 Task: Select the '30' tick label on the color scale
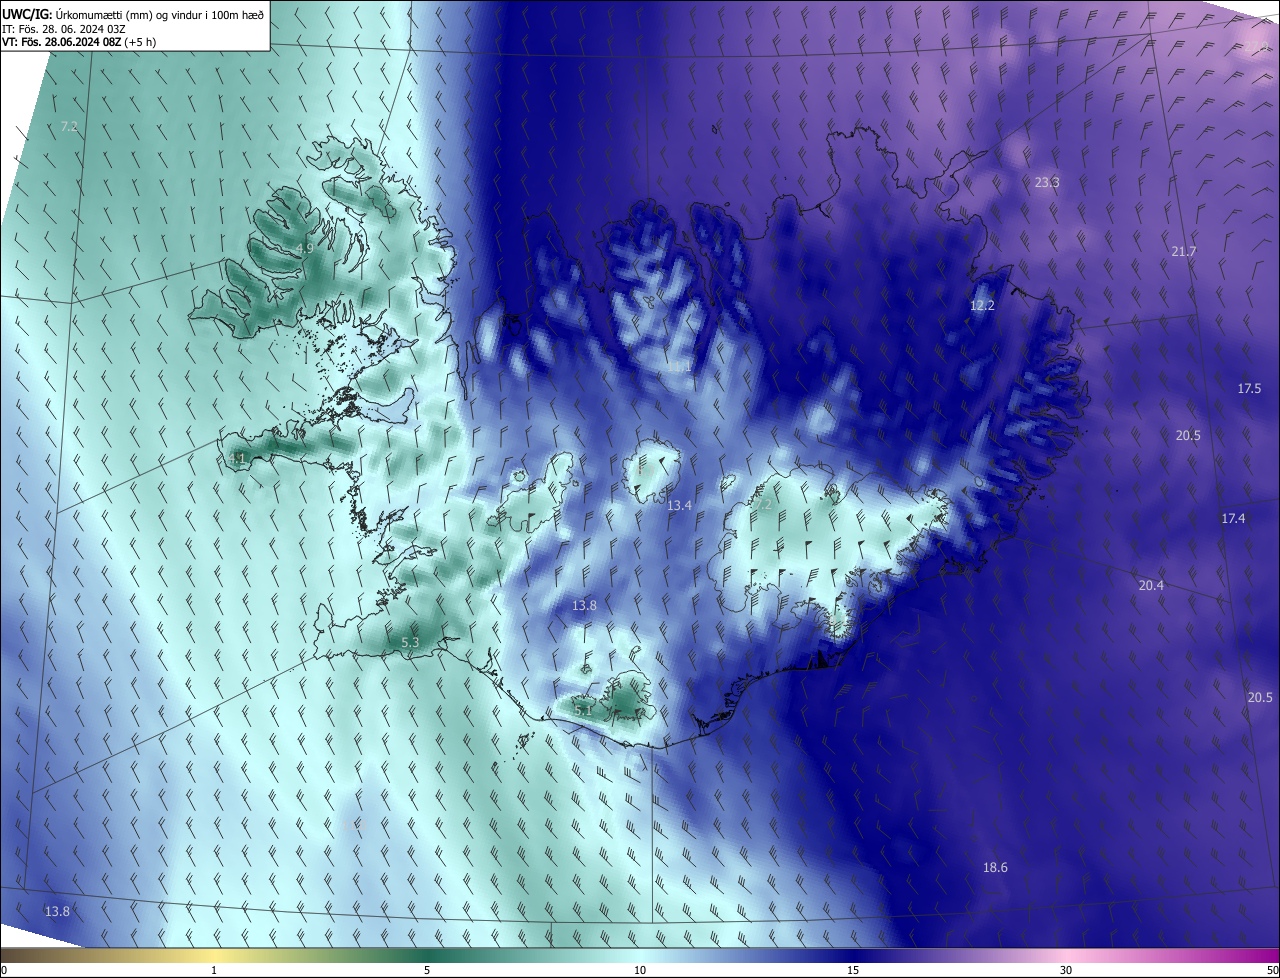click(x=1066, y=970)
